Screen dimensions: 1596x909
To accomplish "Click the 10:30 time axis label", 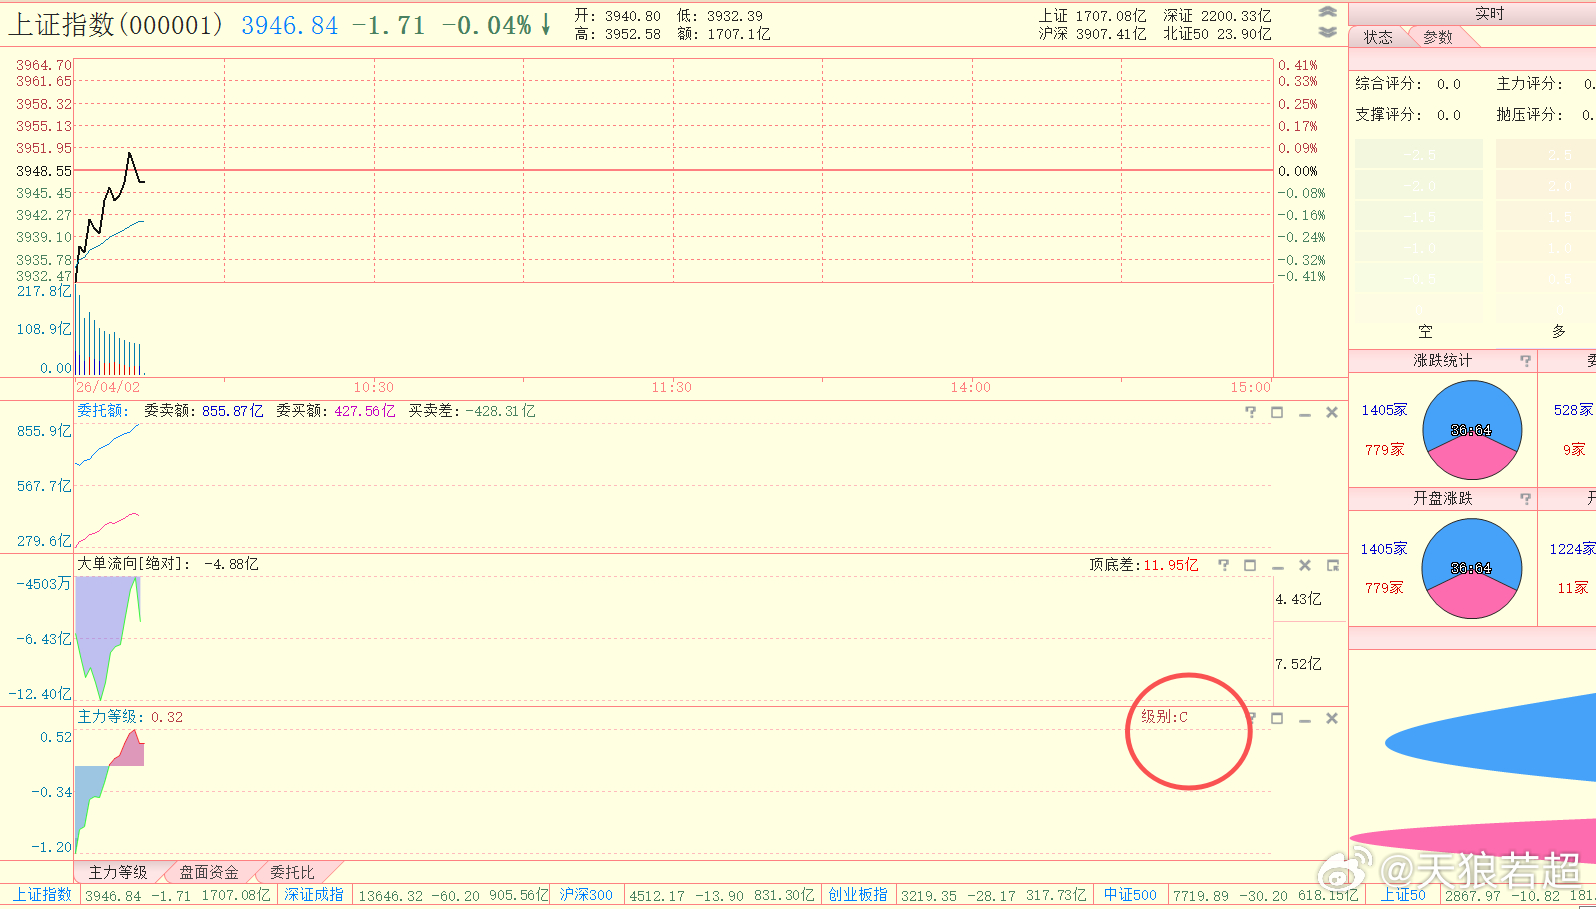I will [x=374, y=387].
